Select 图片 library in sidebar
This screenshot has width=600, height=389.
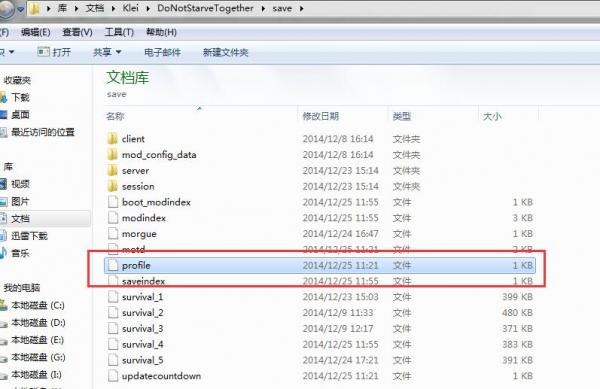pos(20,201)
